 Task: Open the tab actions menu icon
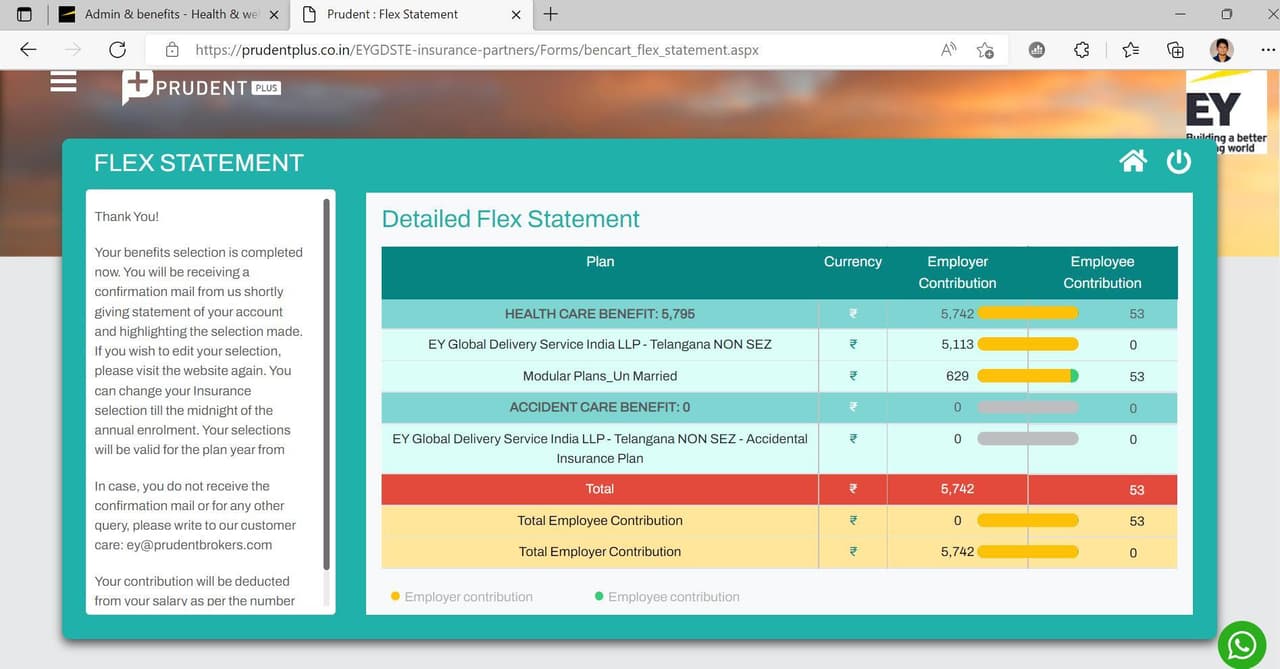click(x=25, y=14)
